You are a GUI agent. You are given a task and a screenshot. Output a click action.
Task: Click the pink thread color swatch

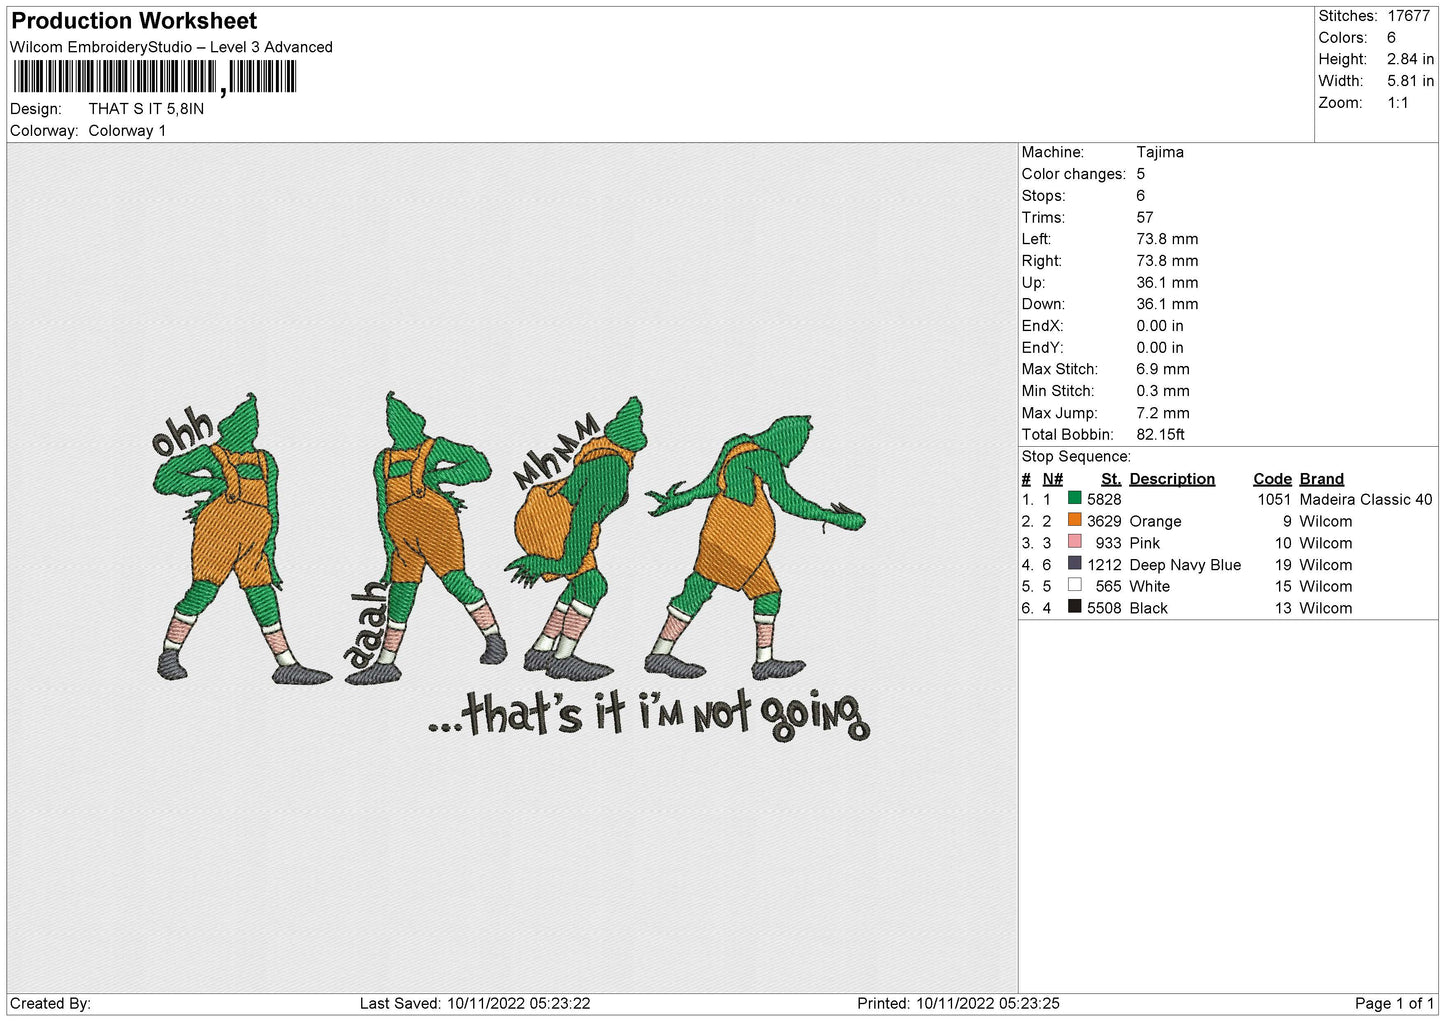[x=1074, y=542]
